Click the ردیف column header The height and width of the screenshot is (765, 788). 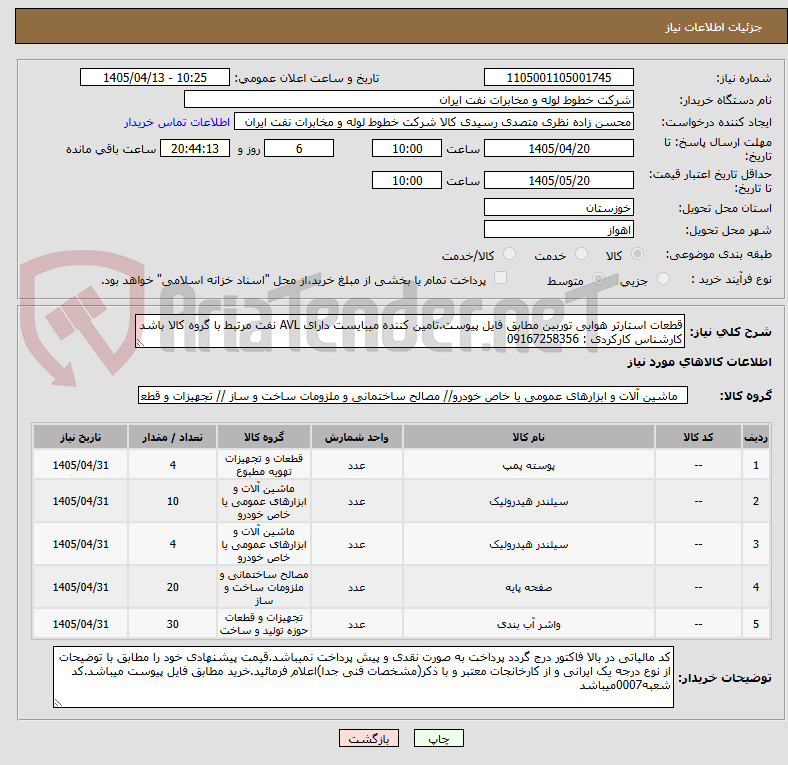pos(756,437)
